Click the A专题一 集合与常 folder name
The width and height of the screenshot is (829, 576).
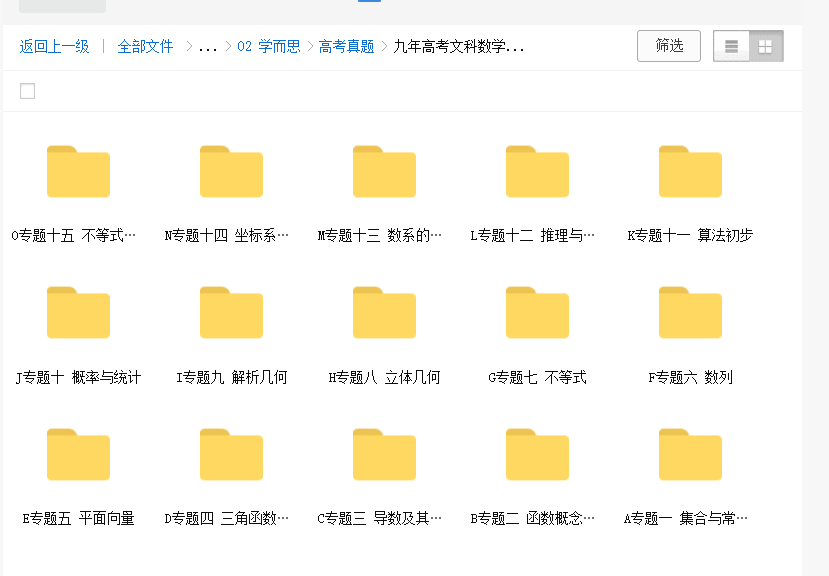click(x=686, y=518)
